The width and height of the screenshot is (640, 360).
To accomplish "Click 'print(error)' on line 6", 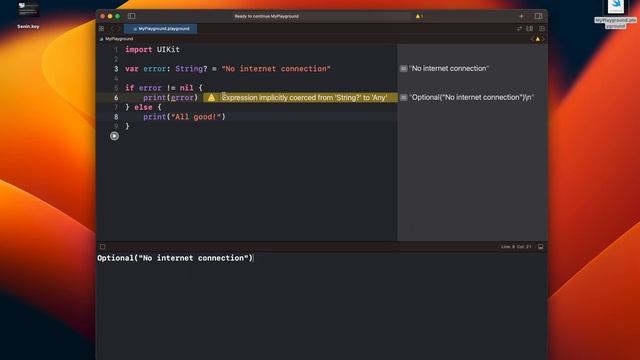I will pos(171,98).
